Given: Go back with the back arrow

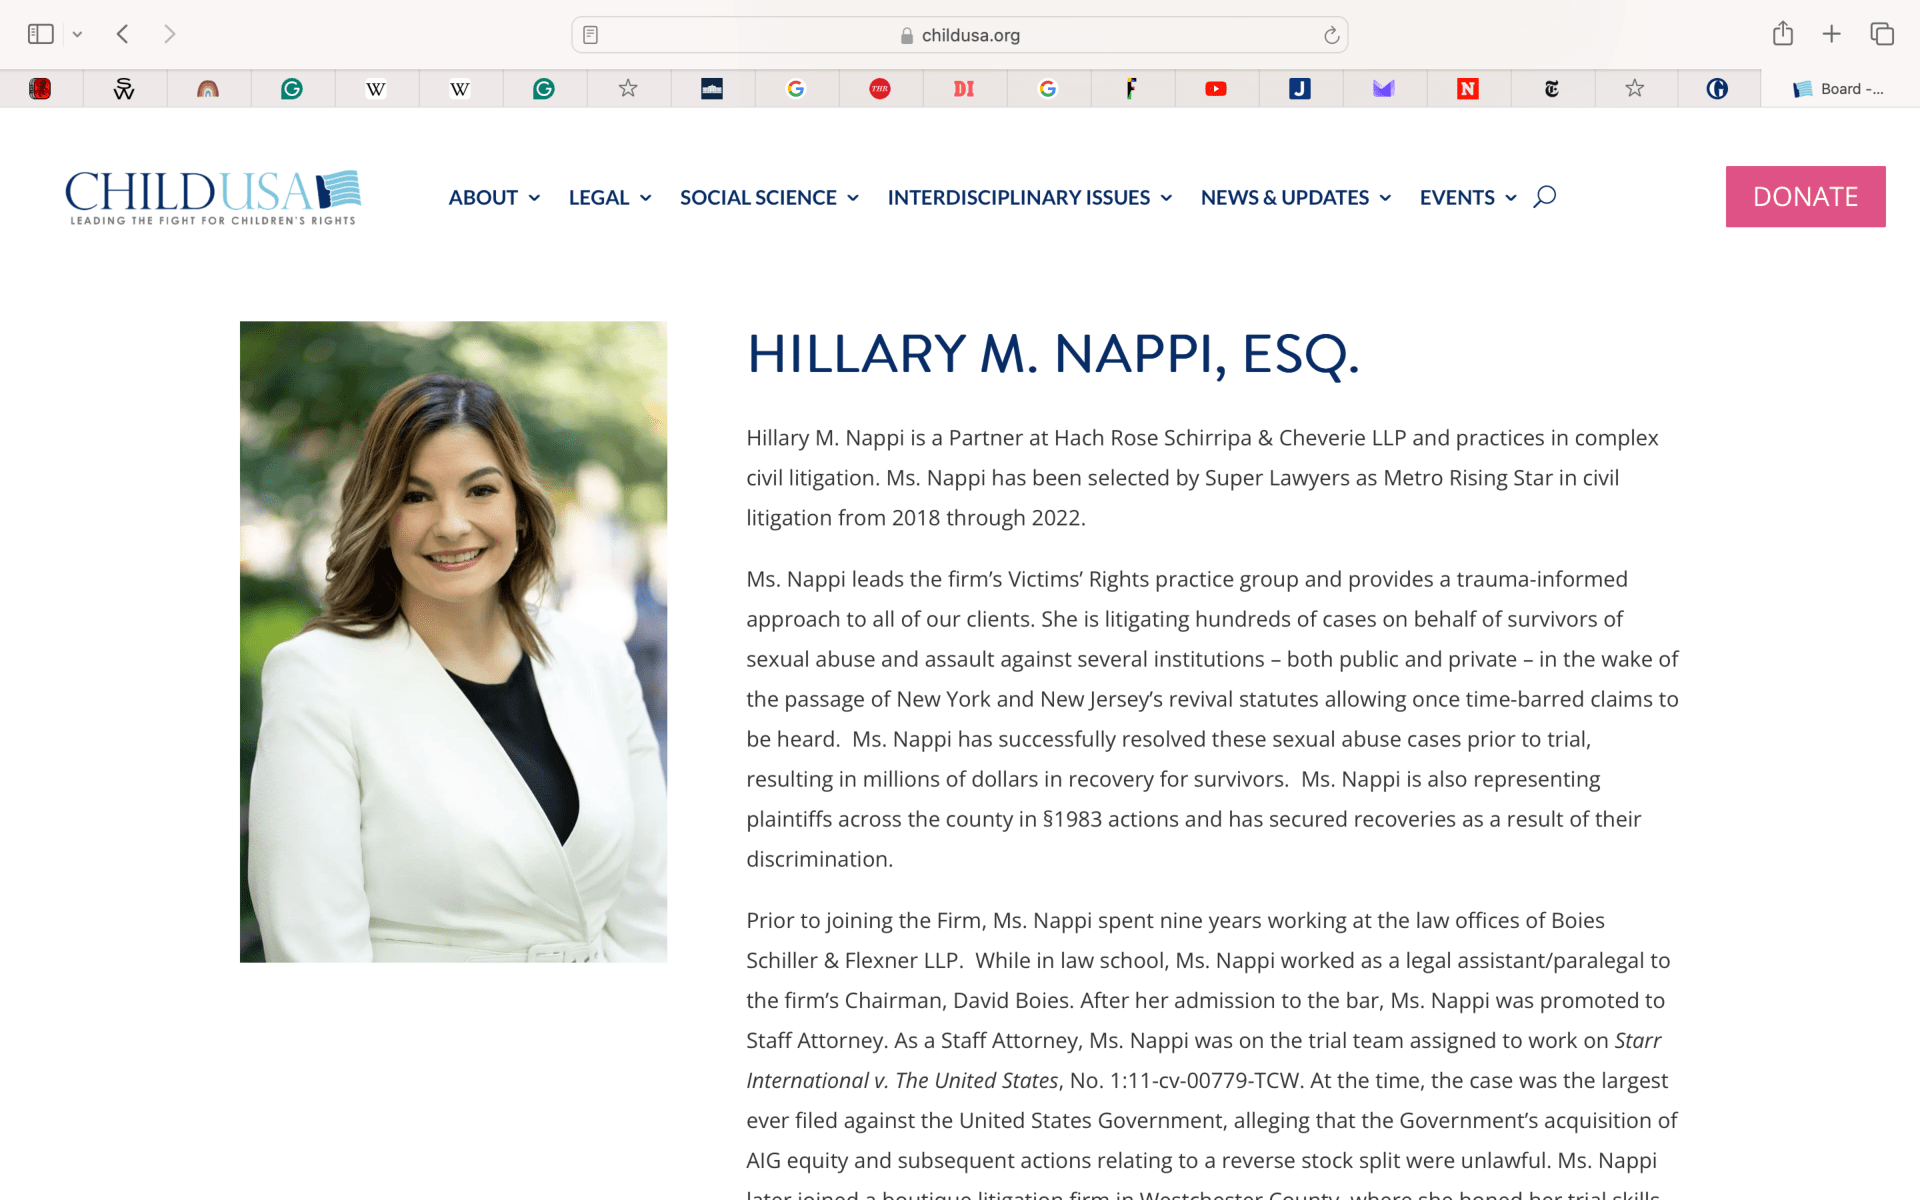Looking at the screenshot, I should pos(123,34).
